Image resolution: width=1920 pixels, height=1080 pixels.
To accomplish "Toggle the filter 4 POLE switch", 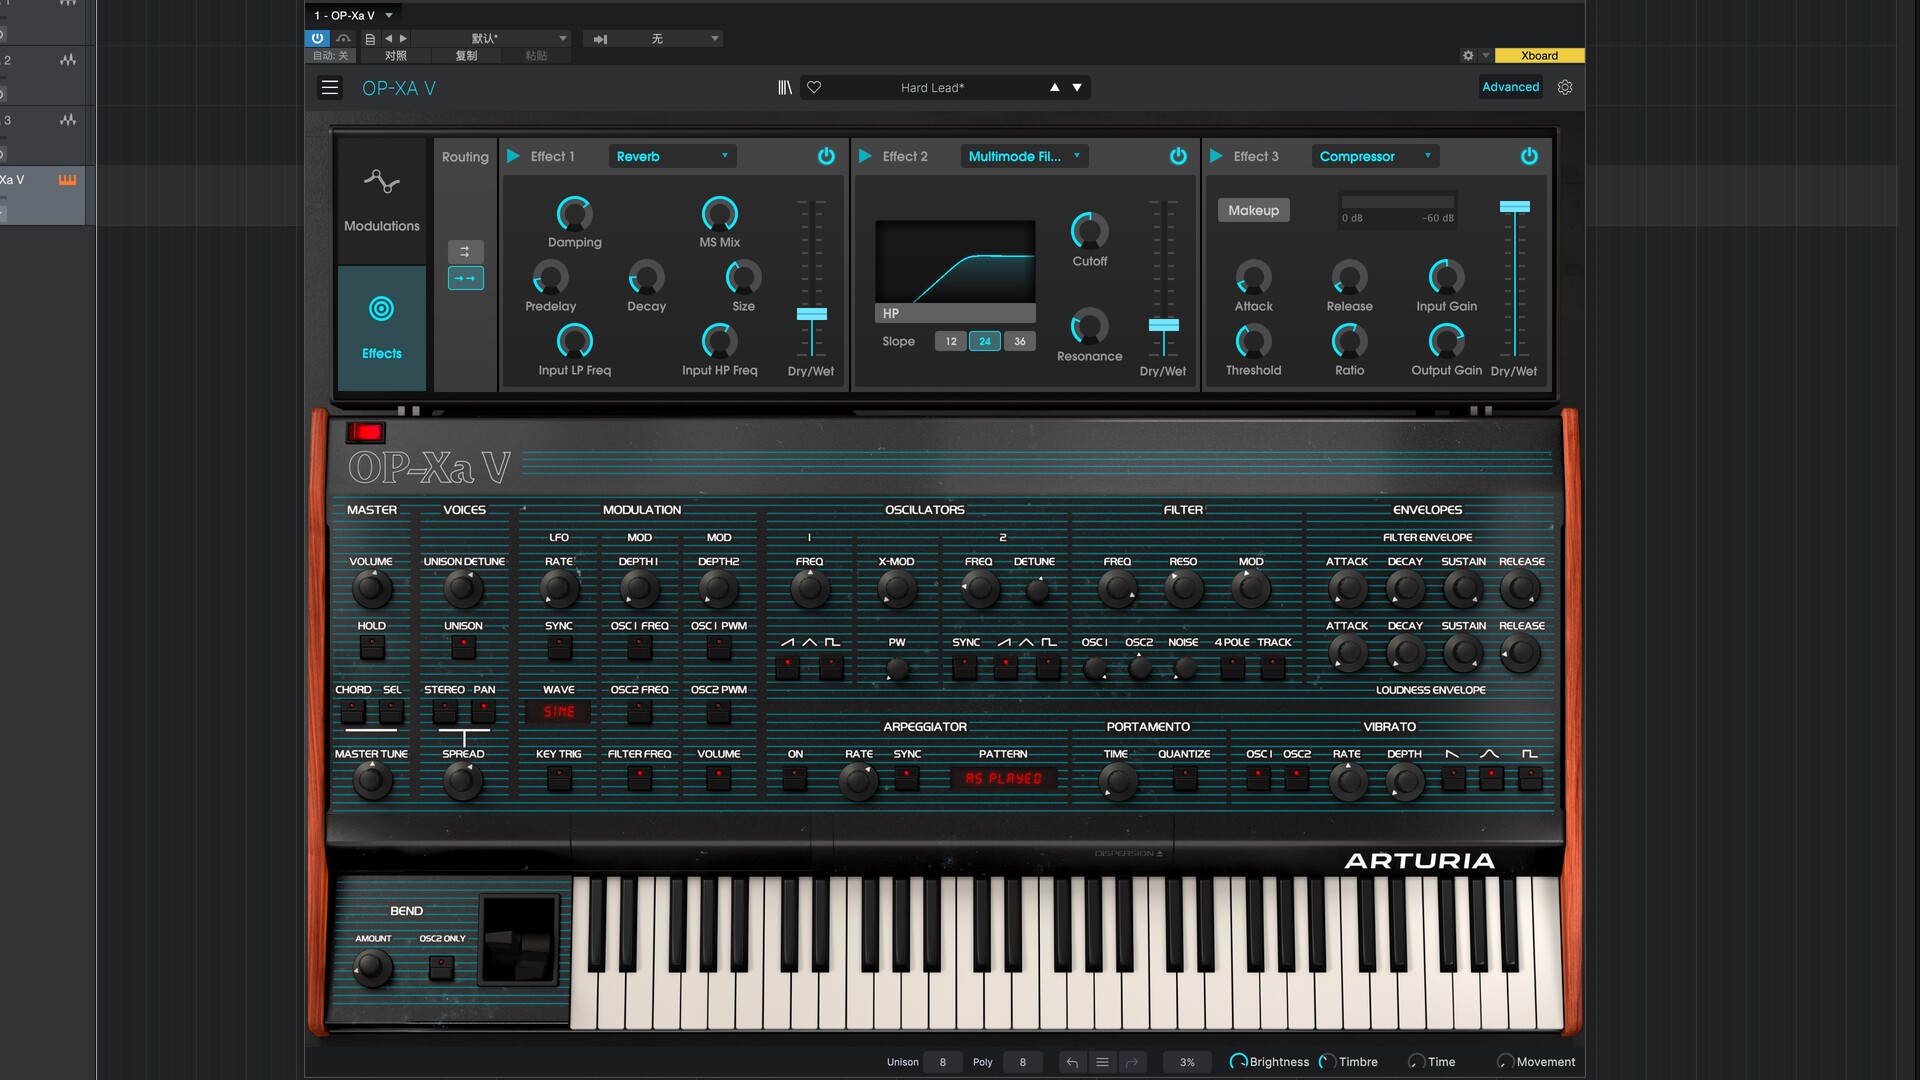I will point(1232,668).
